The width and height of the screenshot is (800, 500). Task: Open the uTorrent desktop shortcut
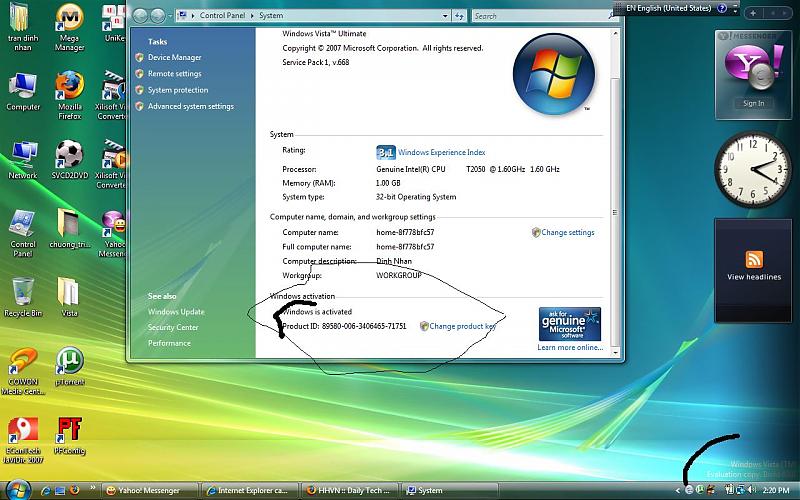[69, 360]
